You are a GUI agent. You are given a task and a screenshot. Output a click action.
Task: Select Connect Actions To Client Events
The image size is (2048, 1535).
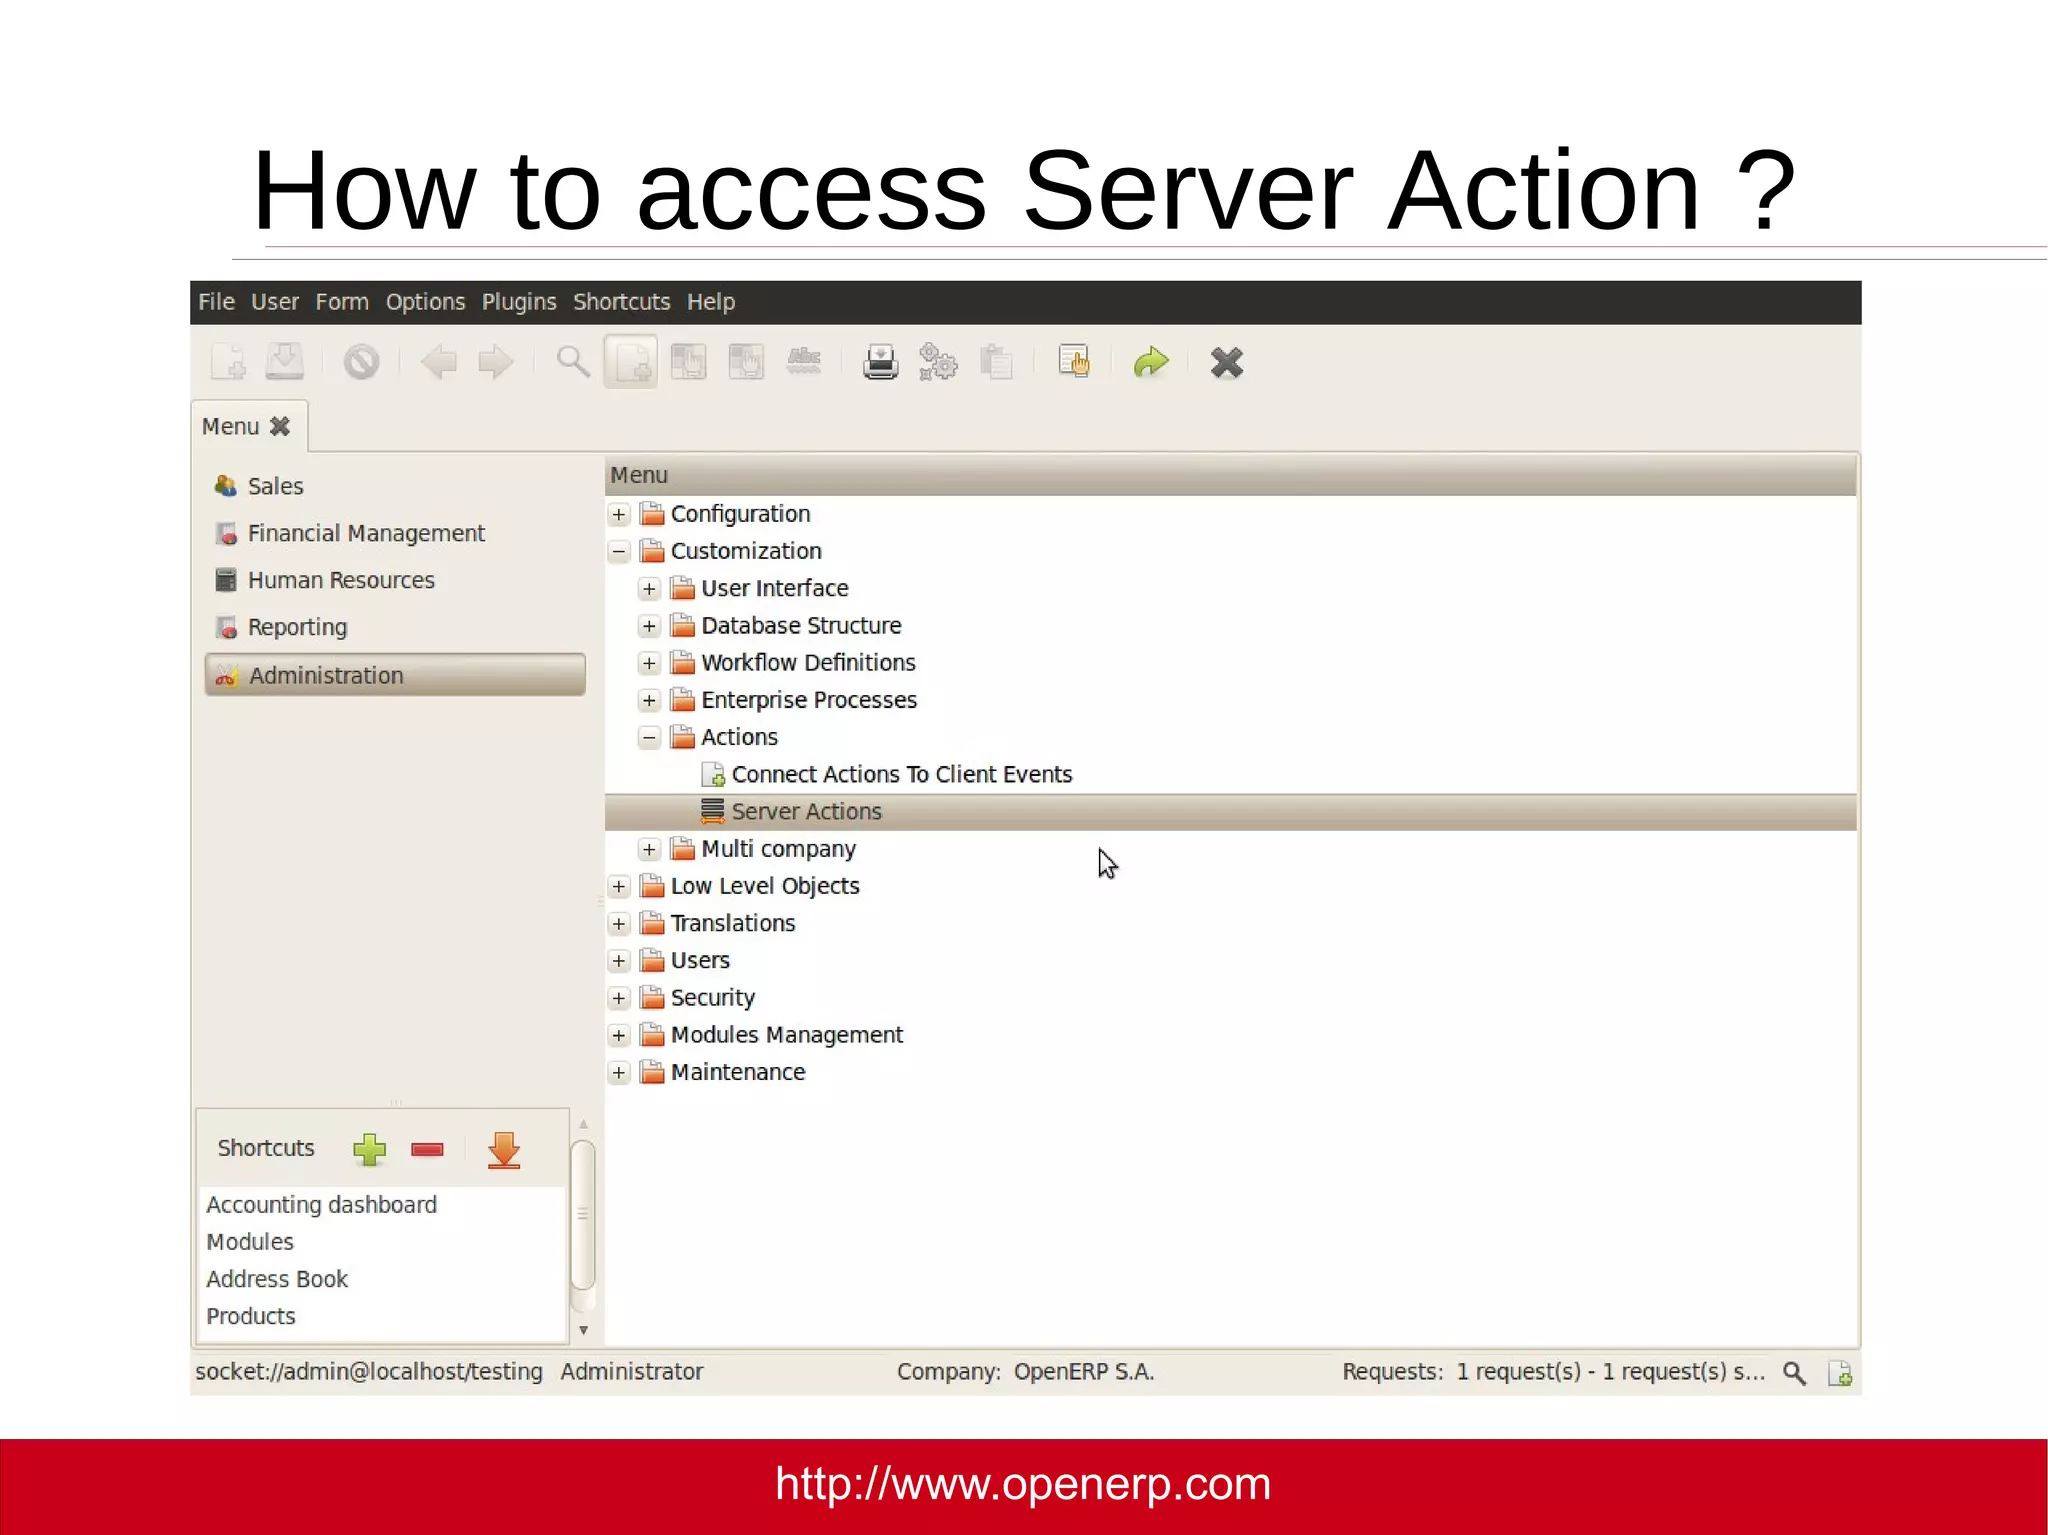pos(901,774)
